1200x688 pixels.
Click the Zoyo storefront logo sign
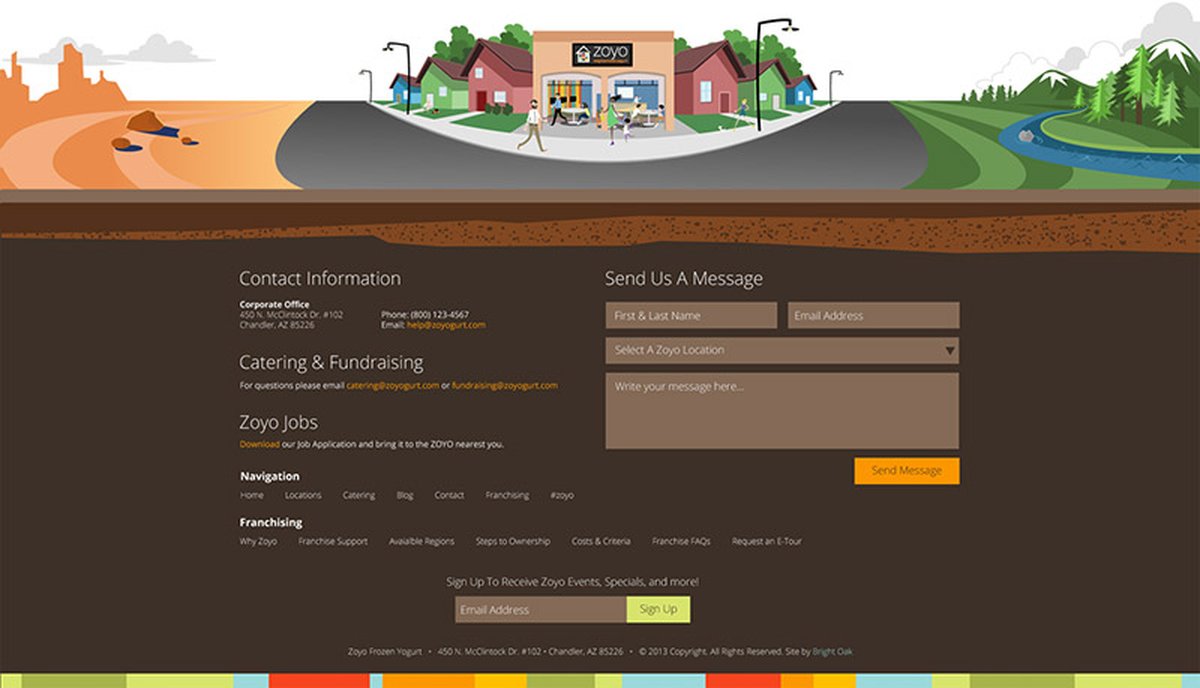point(602,54)
